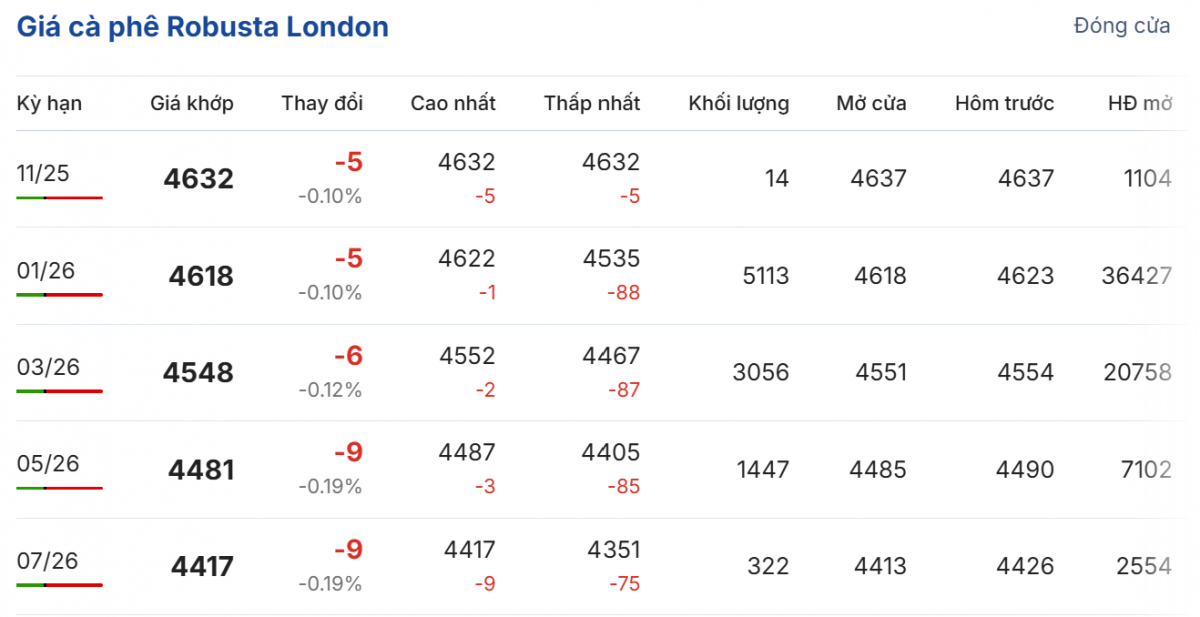Click the 'Hôm trước' column header
Viewport: 1200px width, 617px height.
tap(1004, 103)
